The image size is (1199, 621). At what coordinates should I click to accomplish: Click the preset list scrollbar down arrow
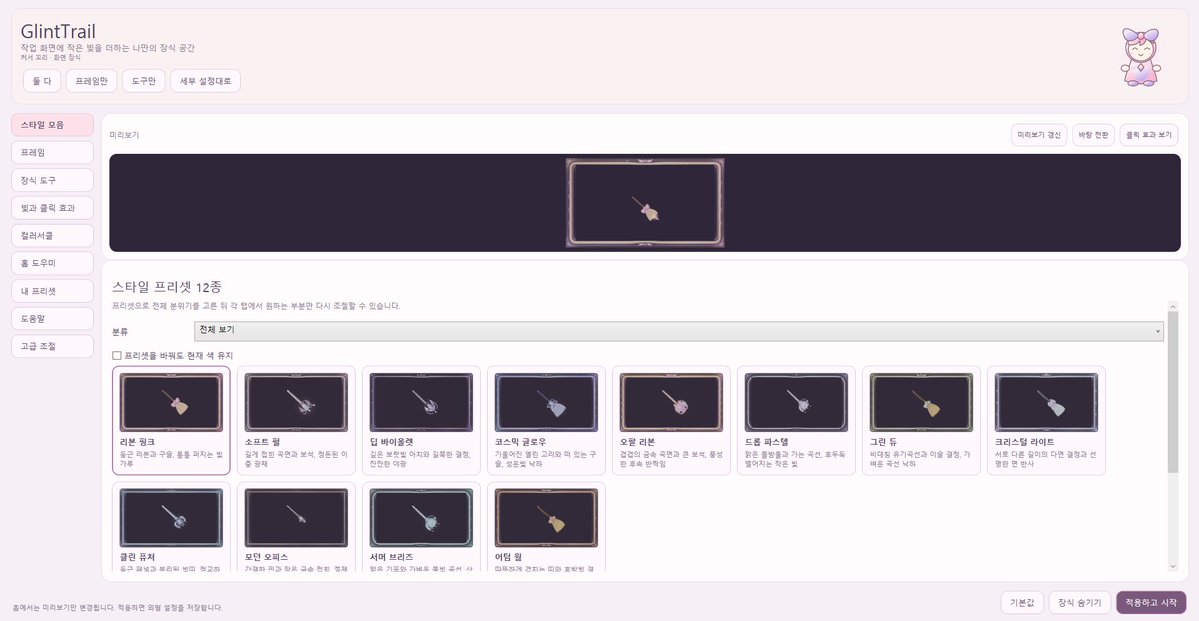tap(1173, 566)
